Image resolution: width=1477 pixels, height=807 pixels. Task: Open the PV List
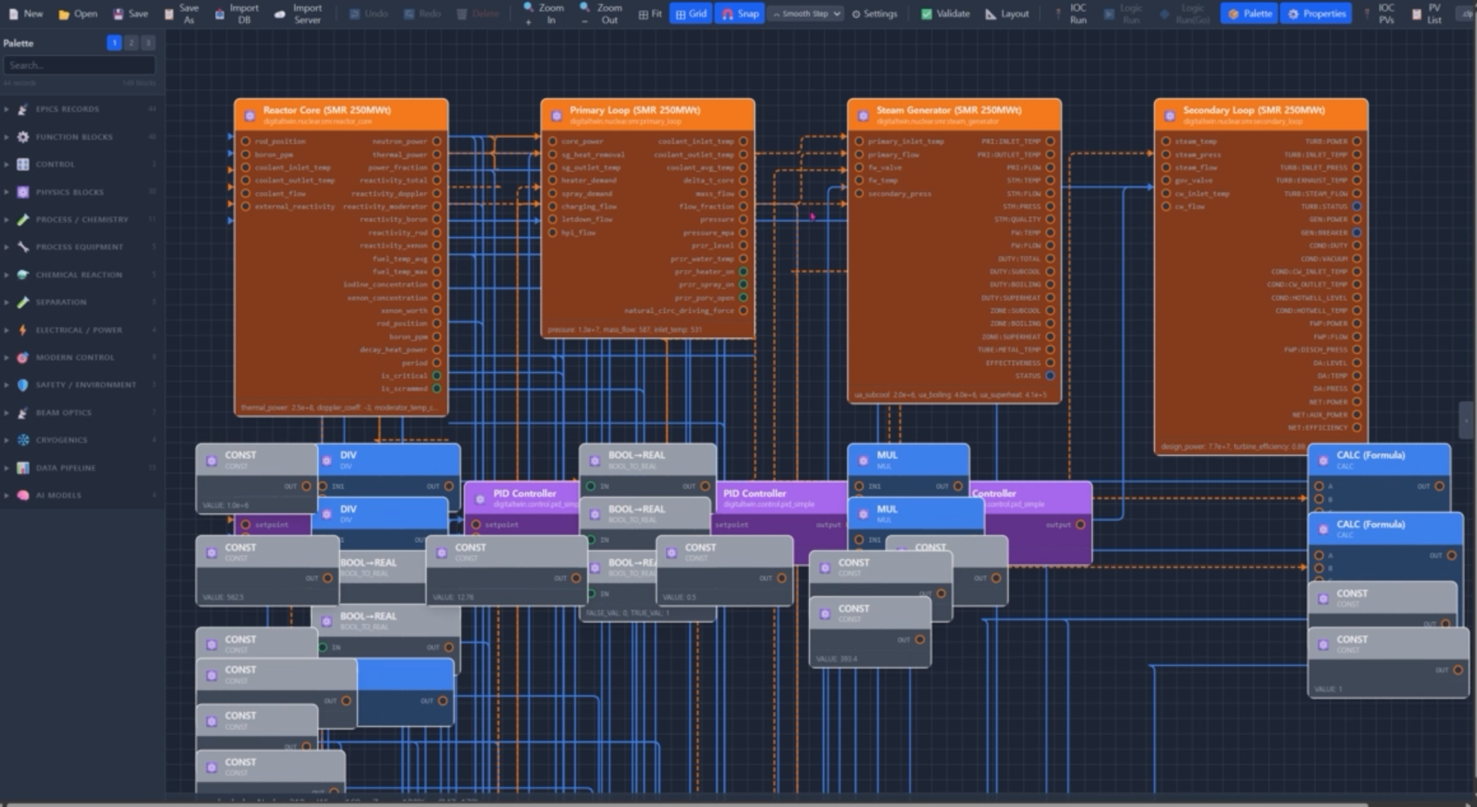[1427, 14]
